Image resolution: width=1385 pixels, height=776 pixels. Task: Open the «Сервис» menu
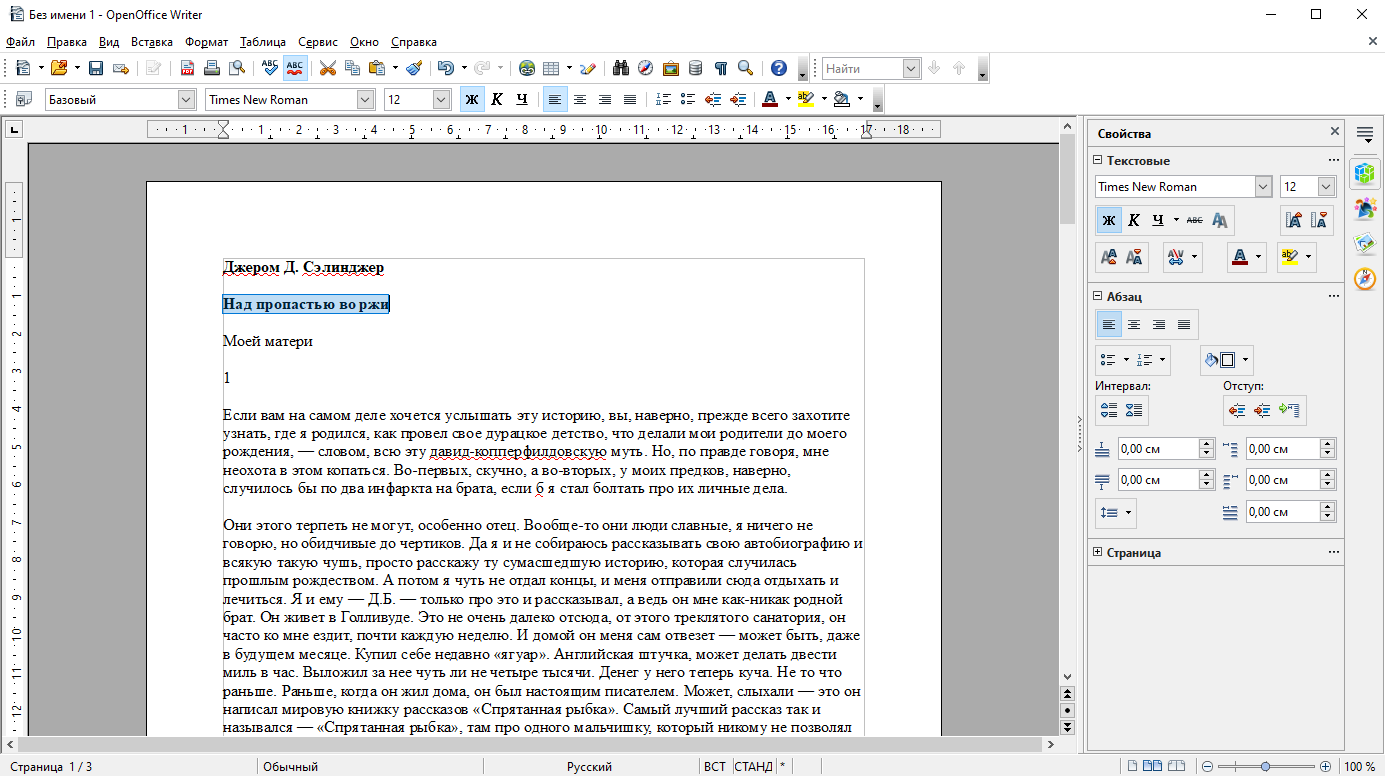[x=318, y=42]
